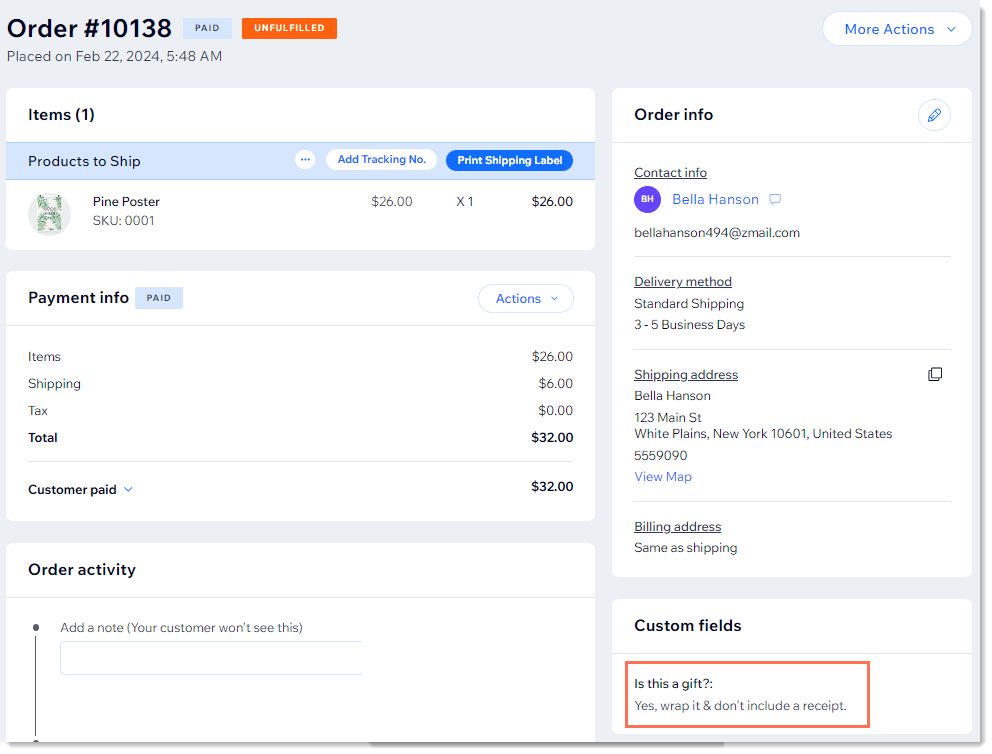Open the View Map link

(x=662, y=476)
